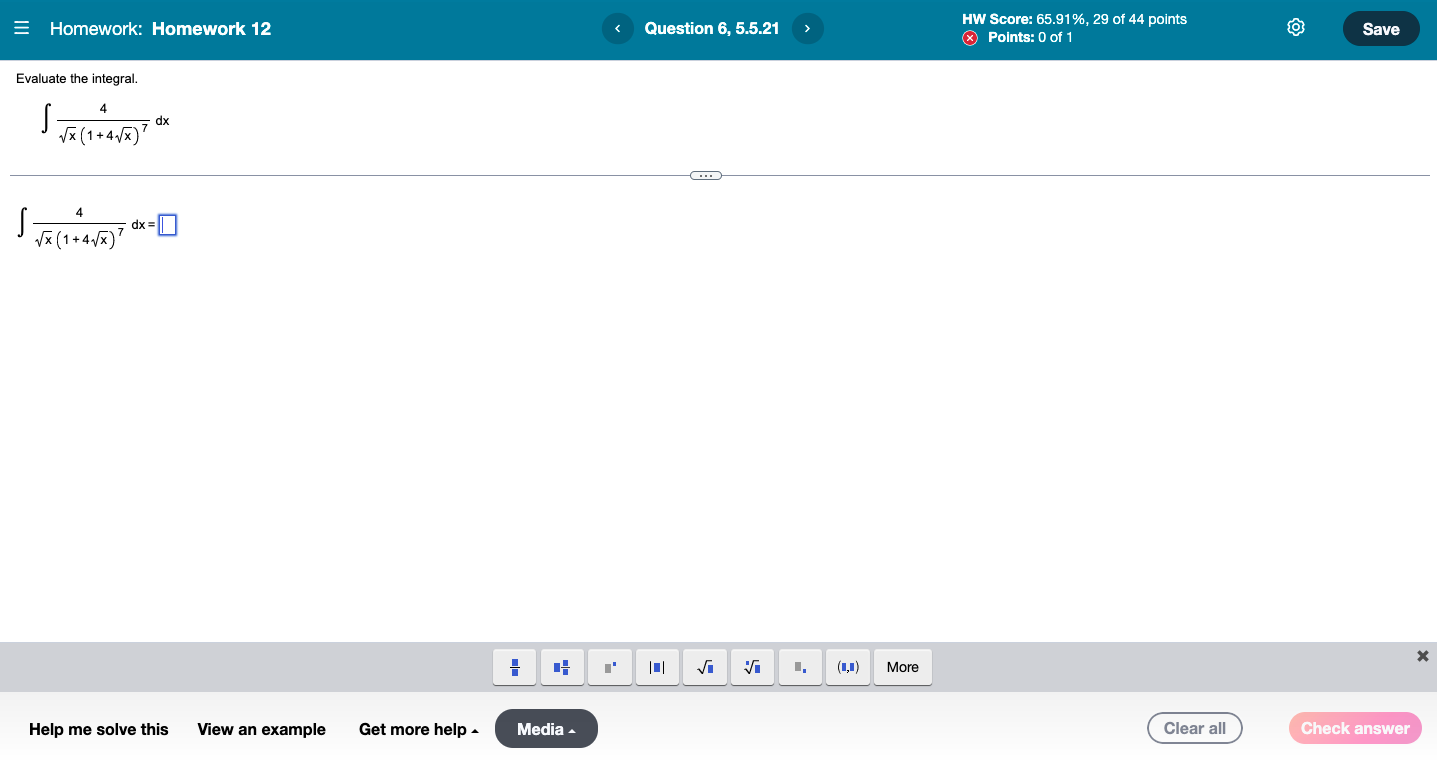Select the fraction template icon
The image size is (1437, 768).
tap(514, 667)
